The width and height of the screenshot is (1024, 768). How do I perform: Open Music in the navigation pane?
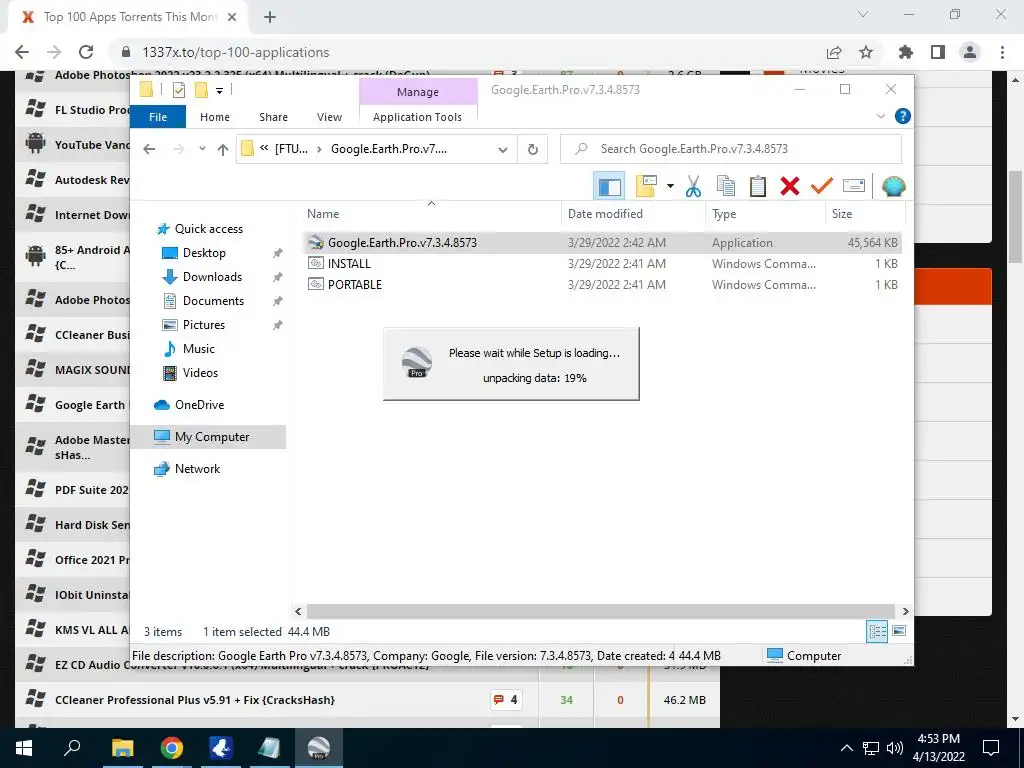point(199,349)
